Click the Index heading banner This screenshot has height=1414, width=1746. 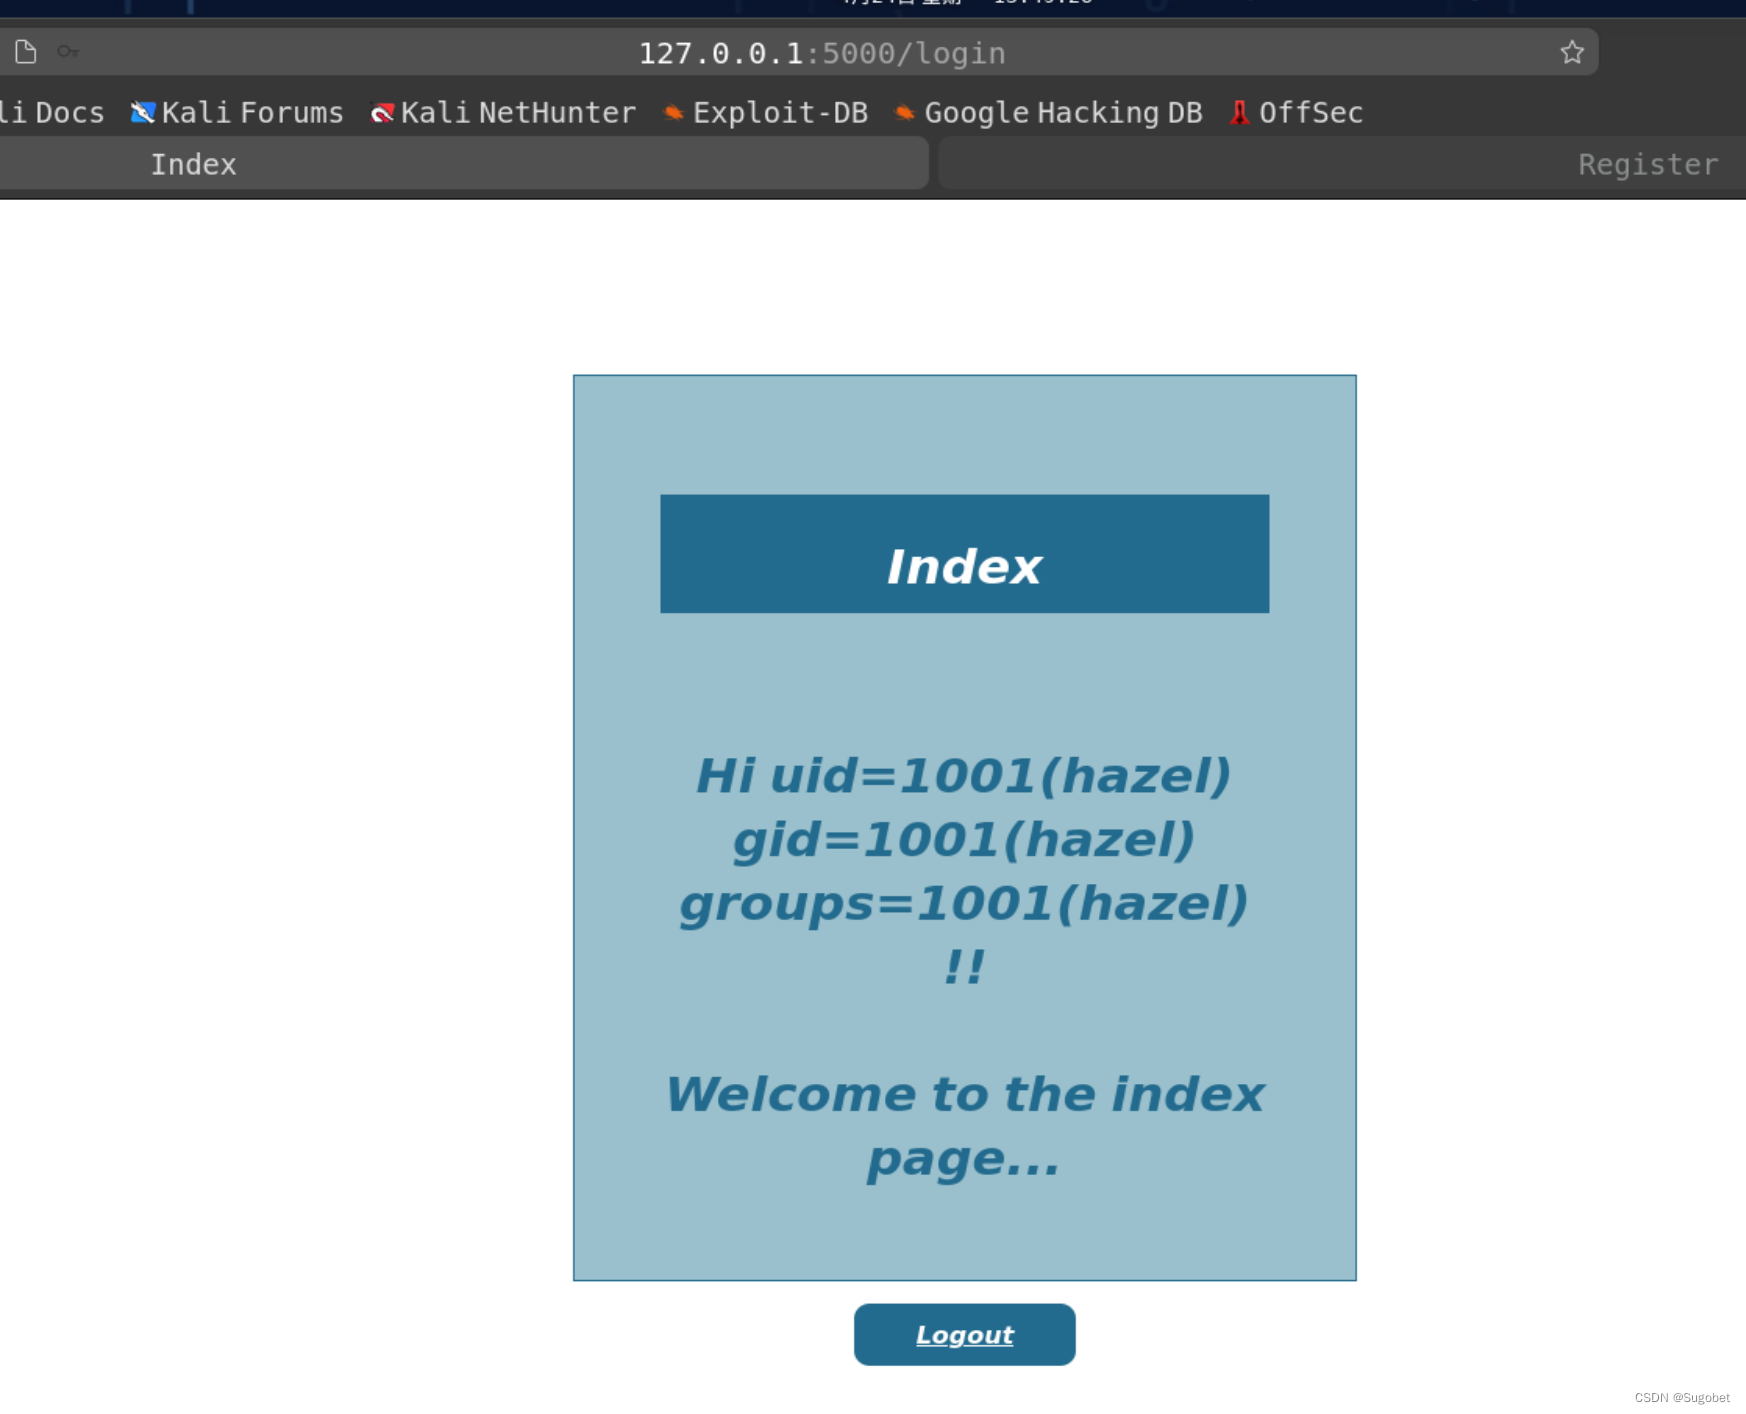964,554
